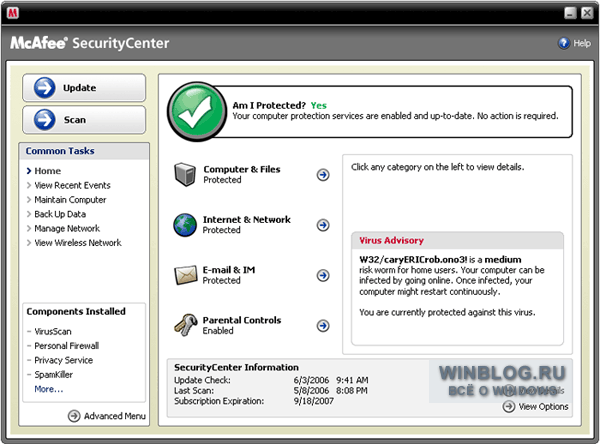Click the Parental Controls keys icon
600x444 pixels.
tap(186, 325)
